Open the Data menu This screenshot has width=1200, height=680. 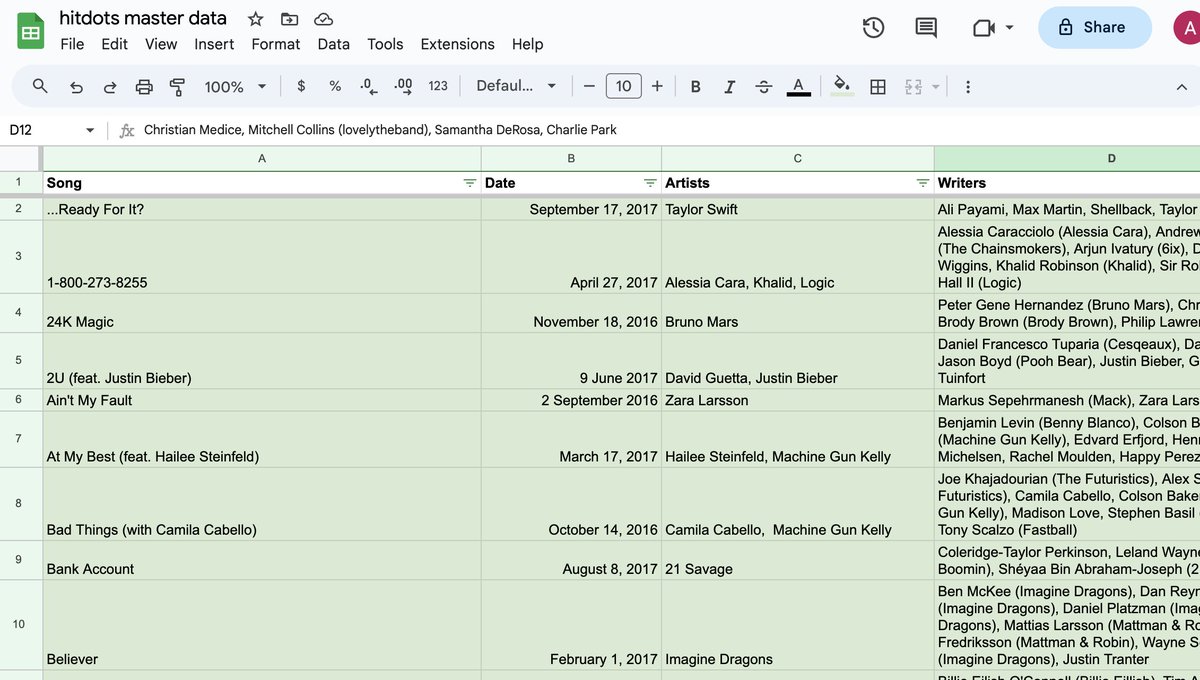(334, 44)
